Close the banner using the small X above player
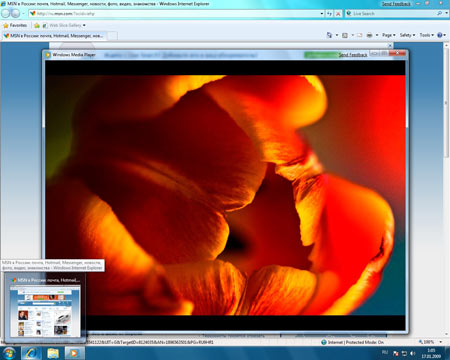Viewport: 450px width, 360px height. (390, 45)
